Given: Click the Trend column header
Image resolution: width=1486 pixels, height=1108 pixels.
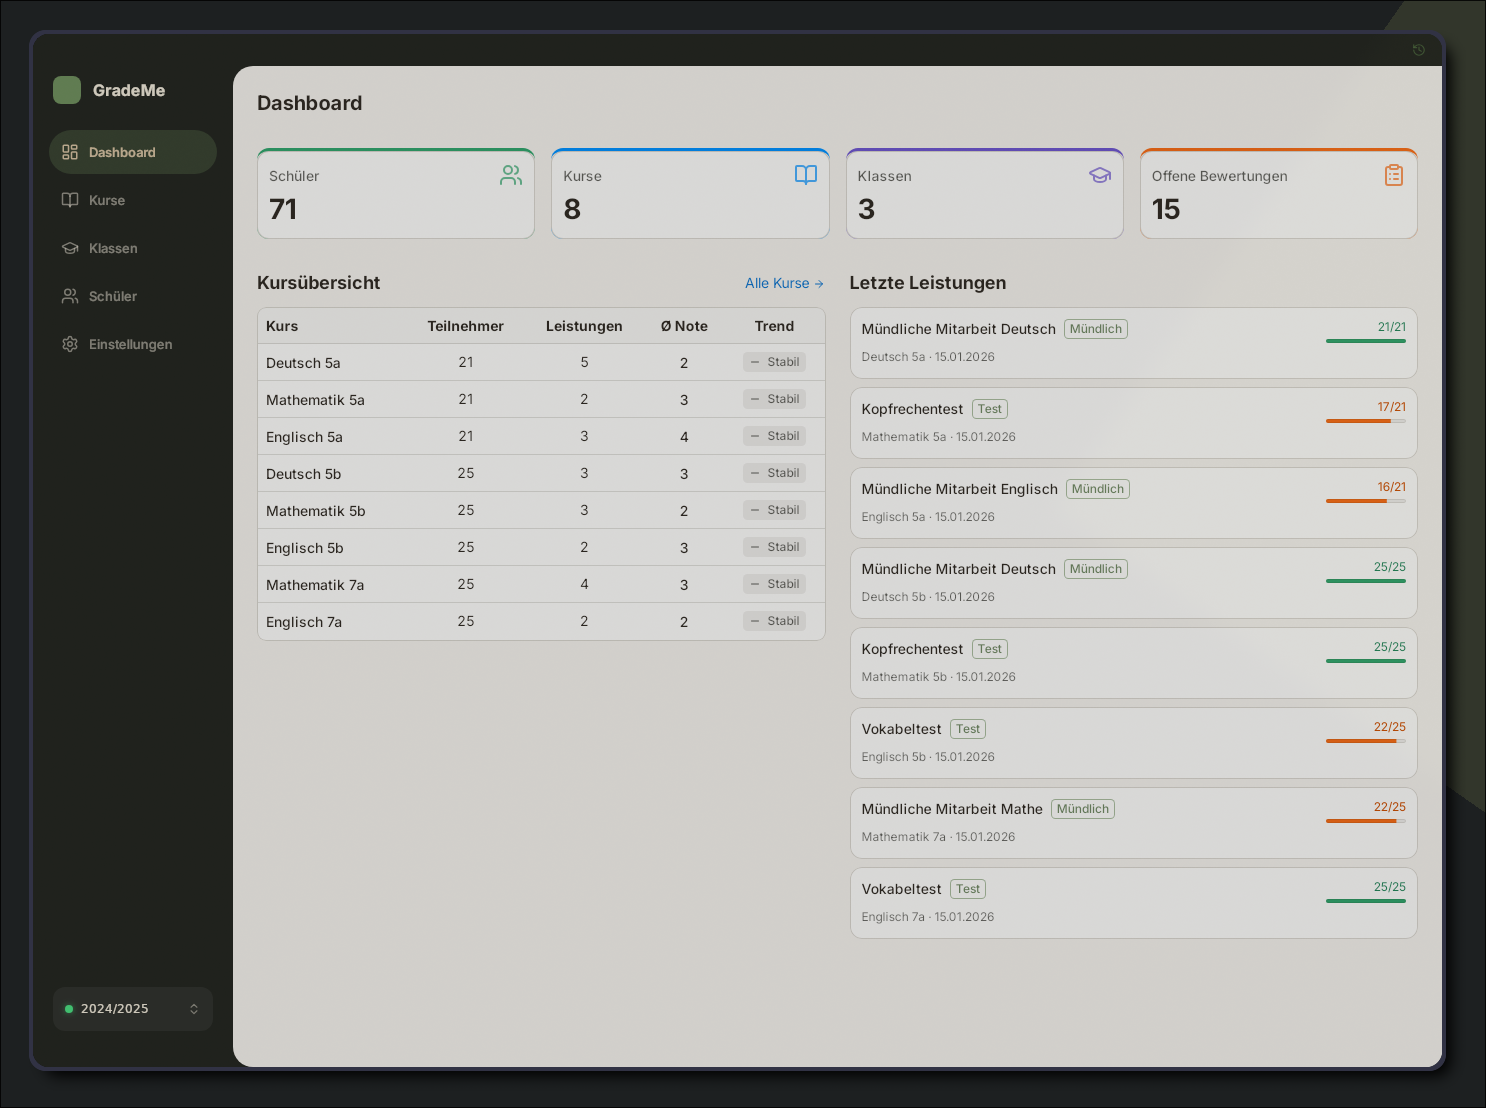Looking at the screenshot, I should coord(774,326).
